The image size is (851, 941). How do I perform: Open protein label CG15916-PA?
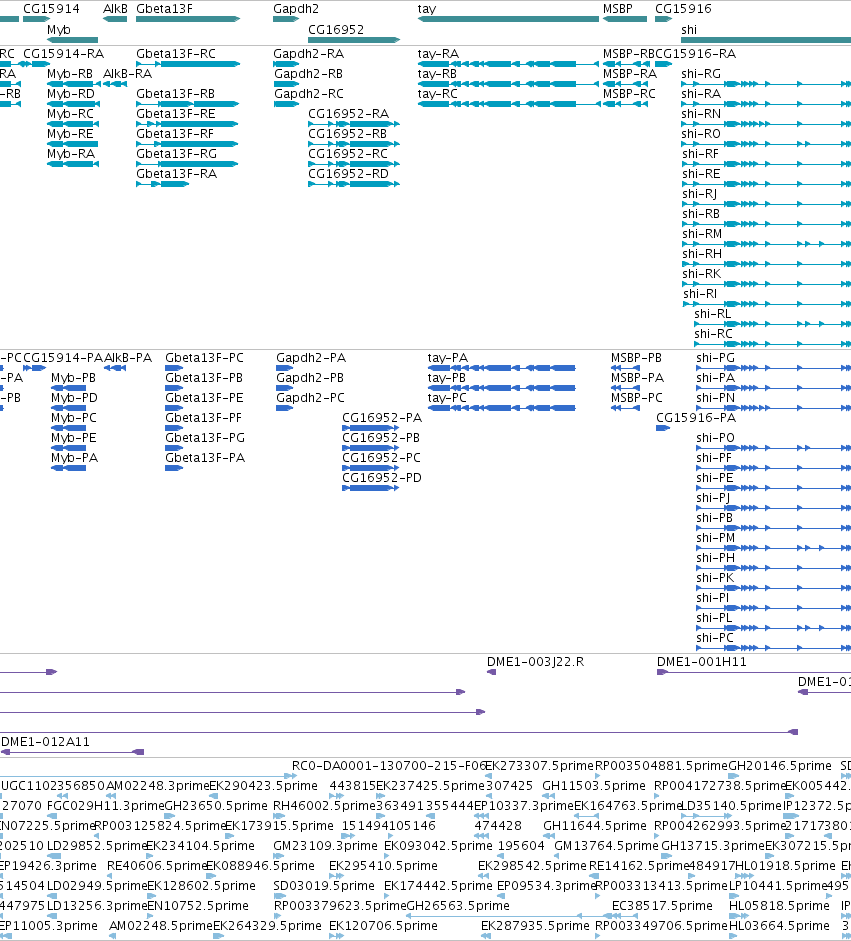coord(696,418)
